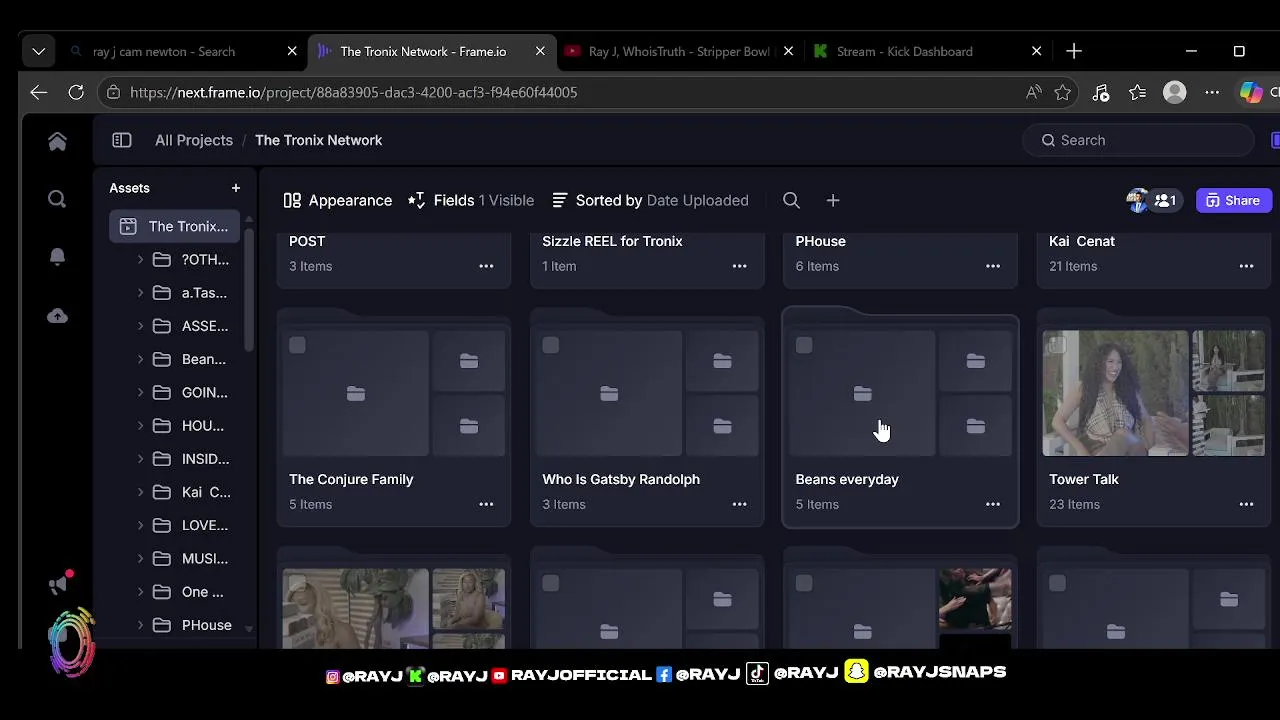Open options for Beans everyday folder
This screenshot has width=1280, height=720.
993,504
